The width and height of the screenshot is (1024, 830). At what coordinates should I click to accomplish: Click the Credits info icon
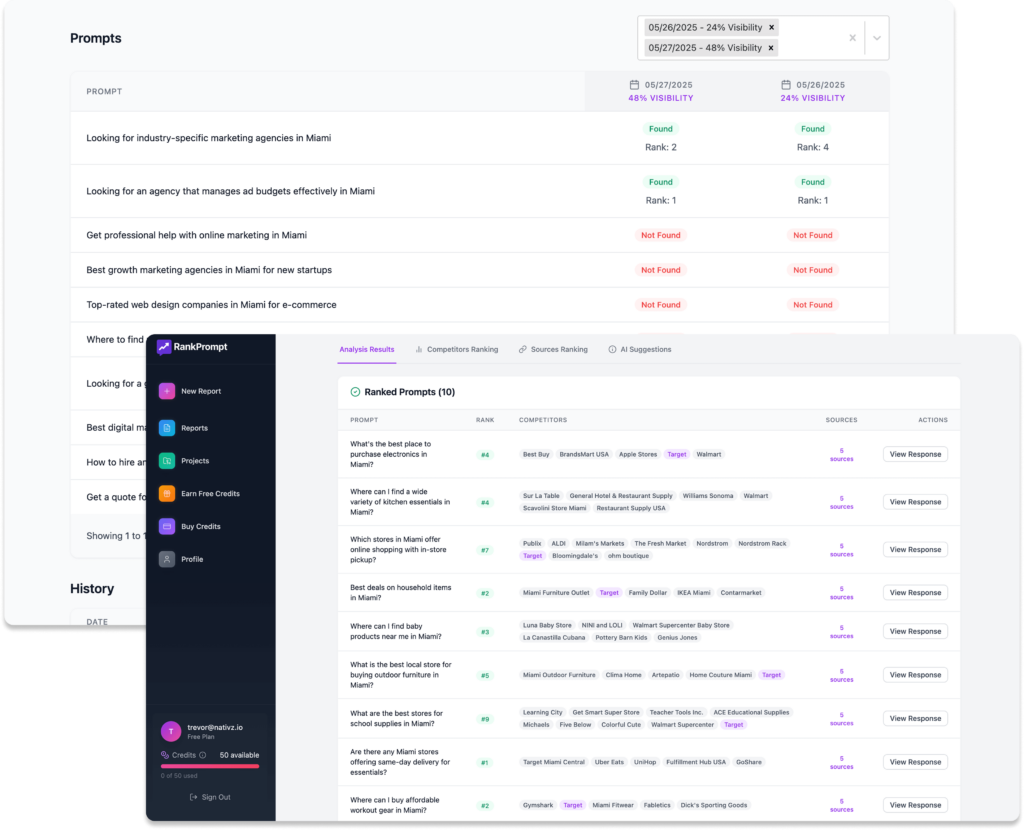point(202,755)
